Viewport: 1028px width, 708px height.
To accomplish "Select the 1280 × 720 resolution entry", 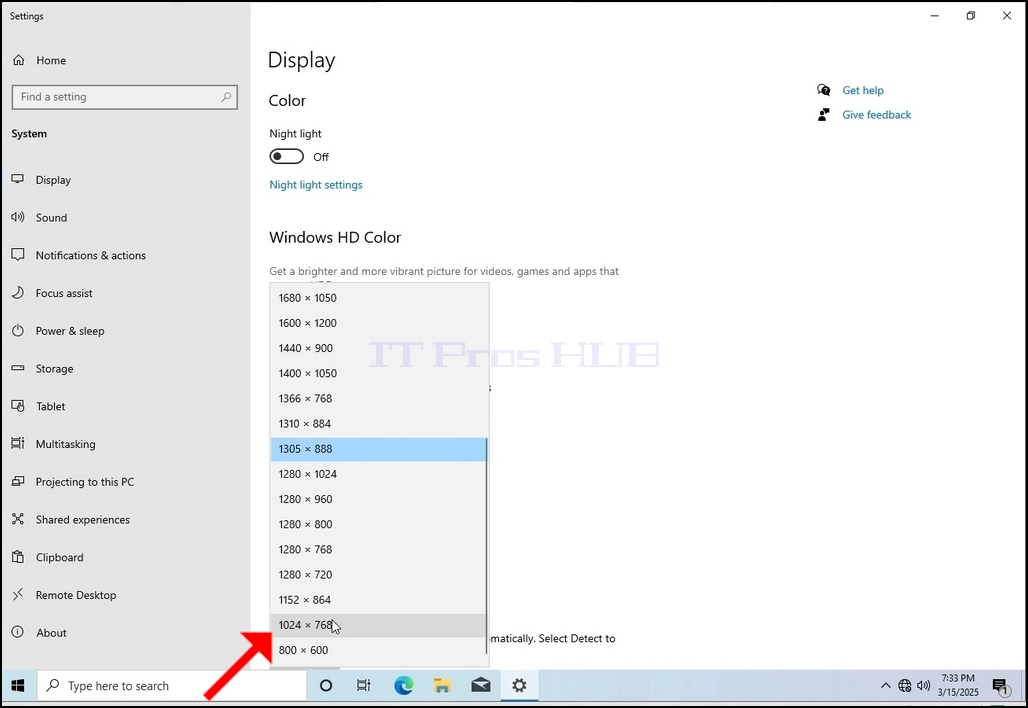I will coord(379,575).
